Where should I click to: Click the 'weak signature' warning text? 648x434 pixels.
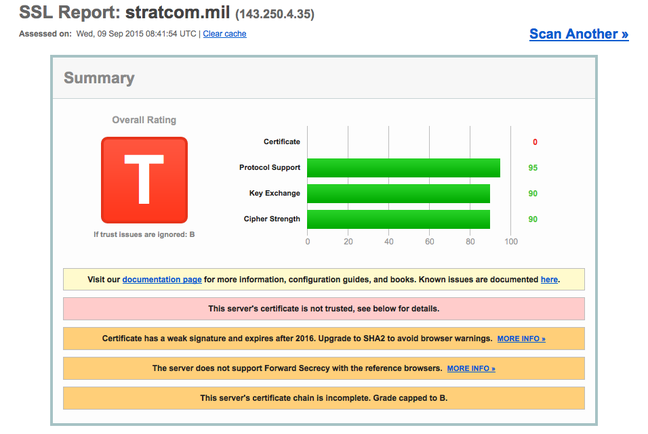tap(297, 339)
